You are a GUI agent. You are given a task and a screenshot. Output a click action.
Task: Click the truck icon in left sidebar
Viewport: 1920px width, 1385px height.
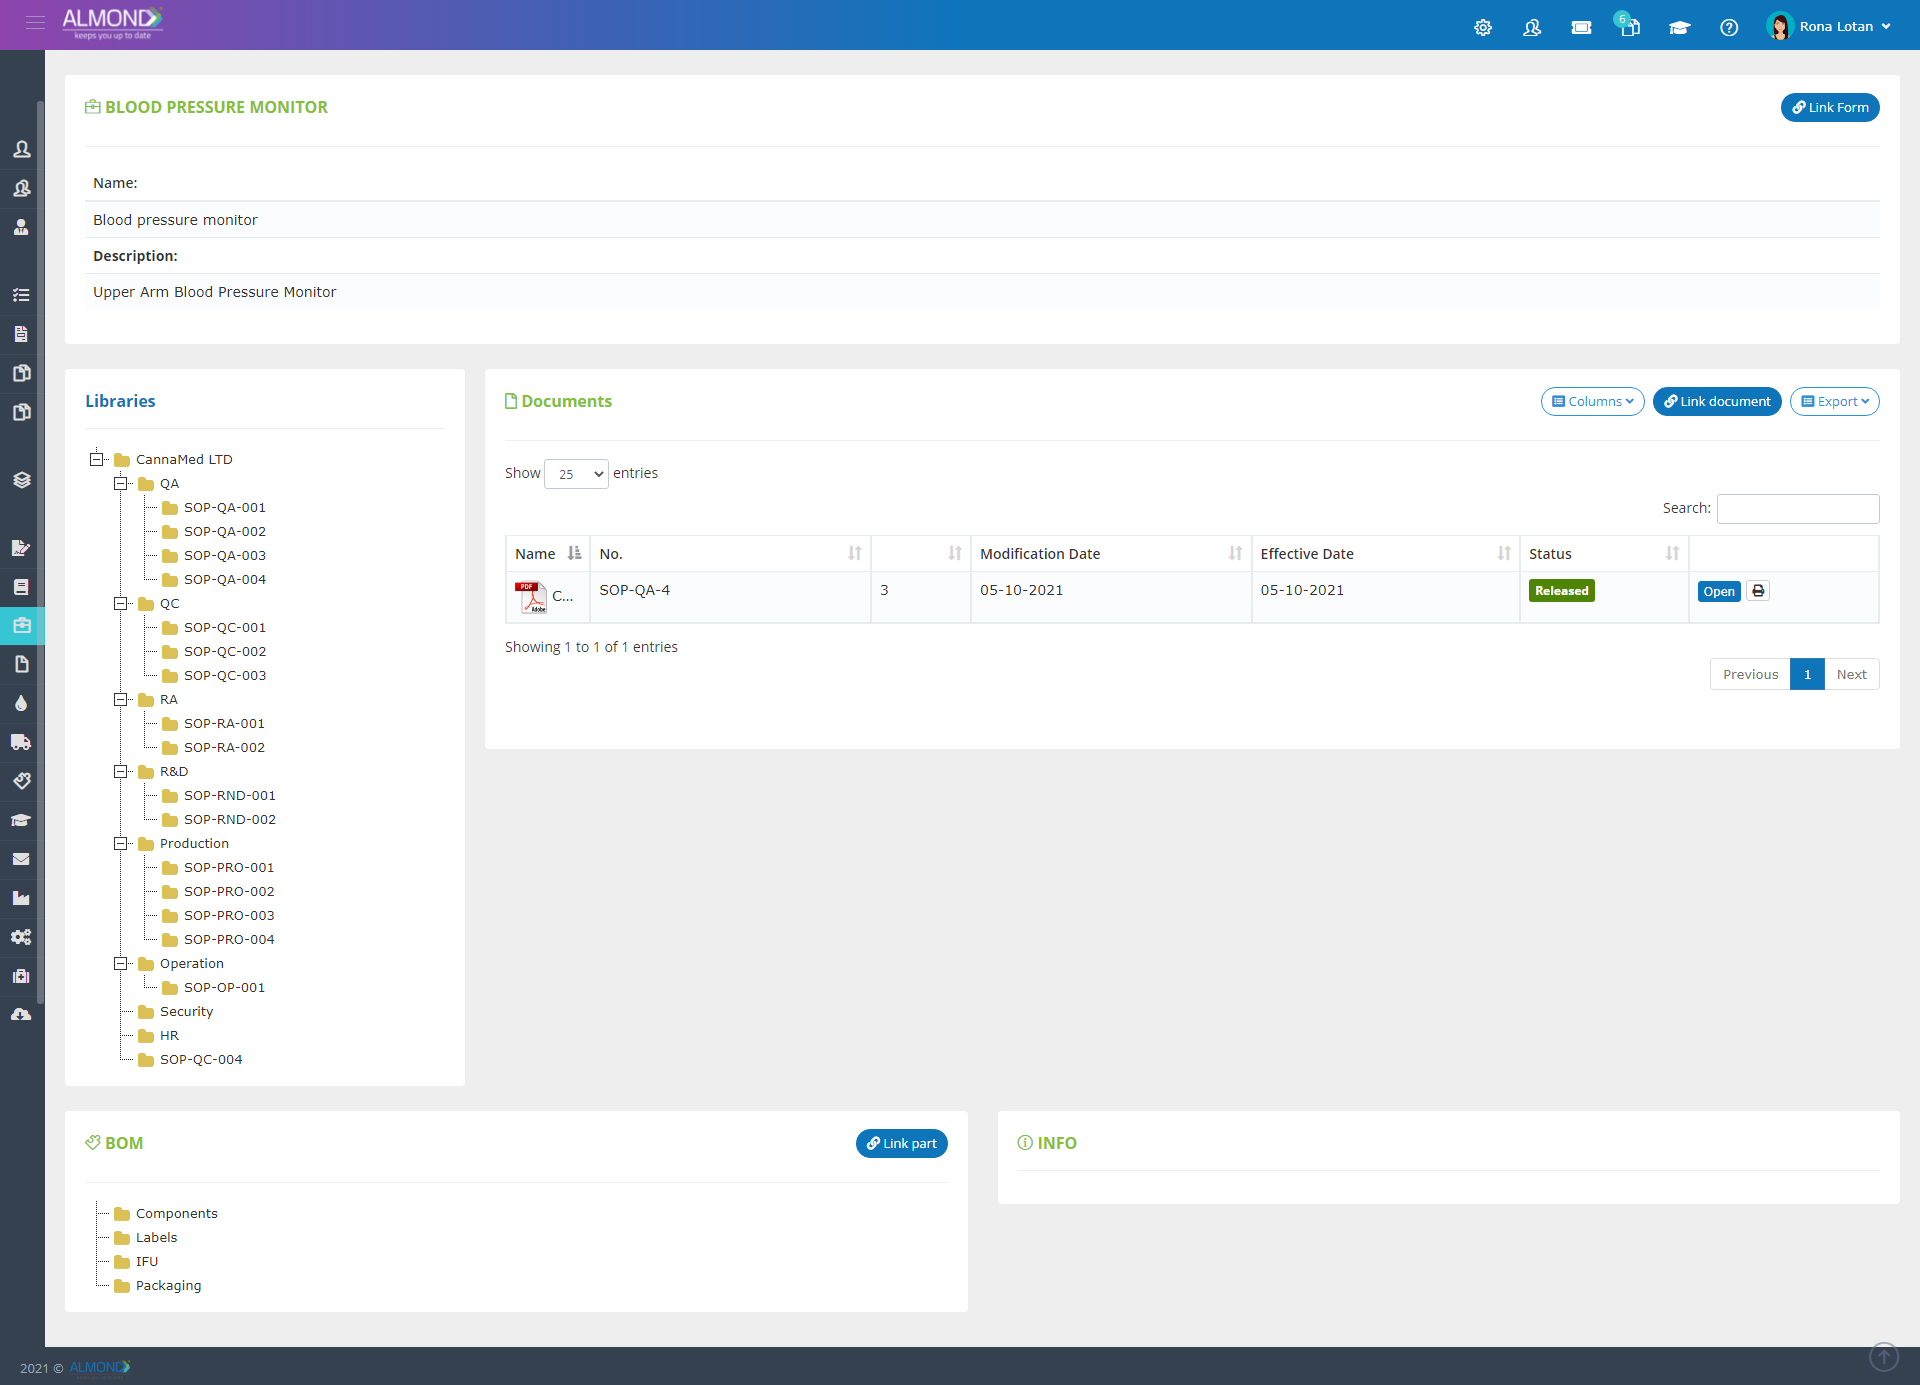coord(21,742)
